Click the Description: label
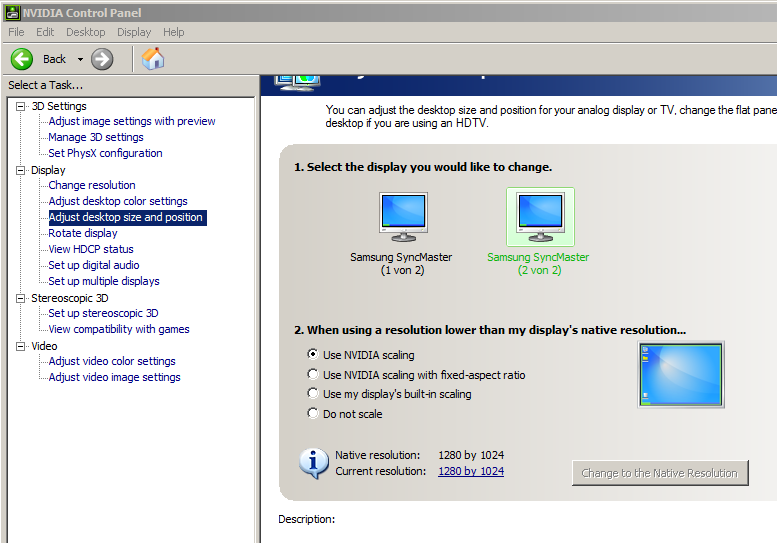This screenshot has height=543, width=777. [x=306, y=519]
